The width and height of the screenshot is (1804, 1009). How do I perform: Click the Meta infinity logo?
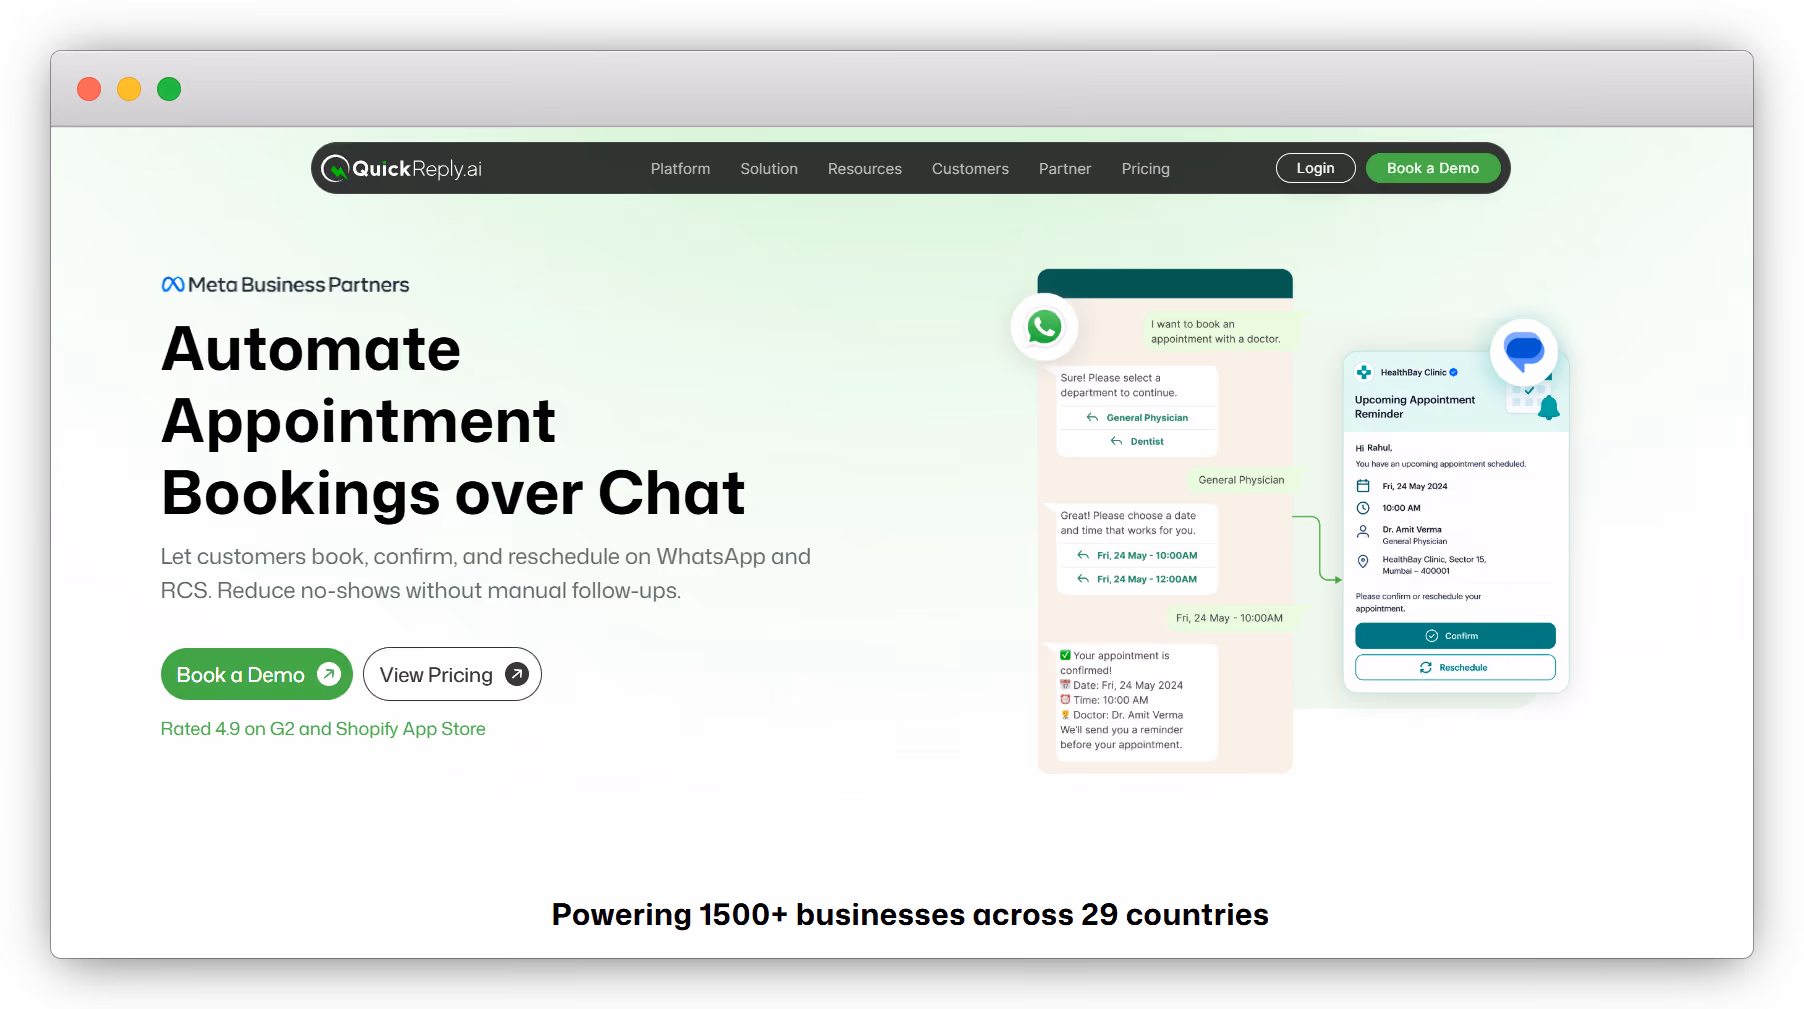172,285
